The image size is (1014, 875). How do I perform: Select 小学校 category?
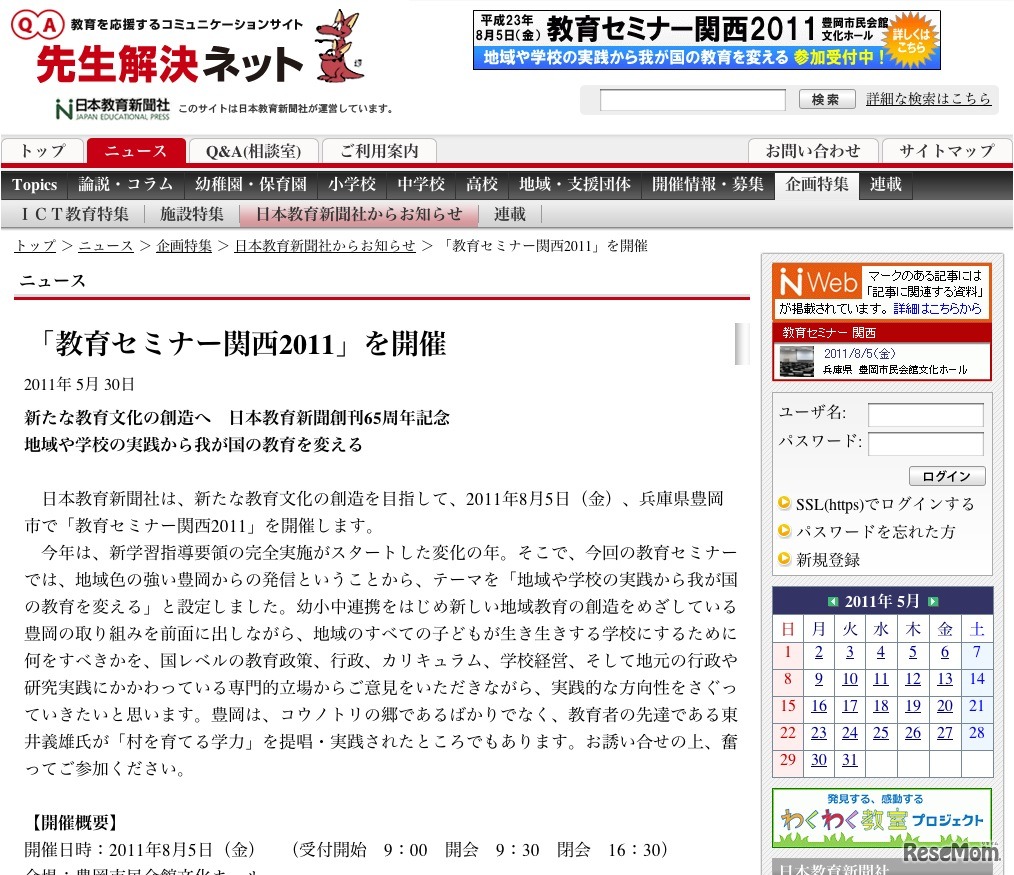pyautogui.click(x=352, y=185)
